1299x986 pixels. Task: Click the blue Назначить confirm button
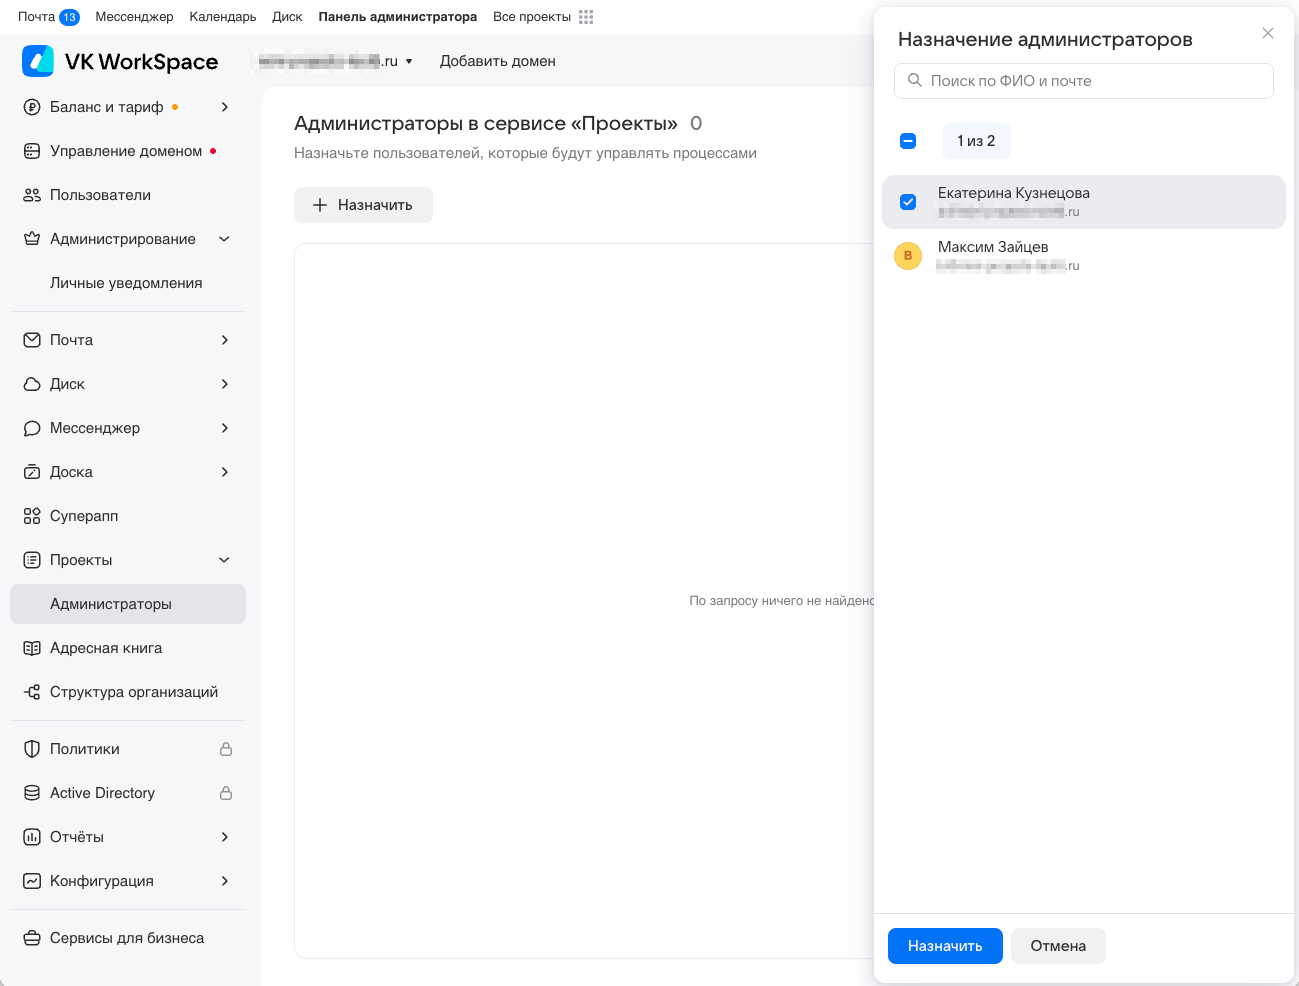[945, 946]
